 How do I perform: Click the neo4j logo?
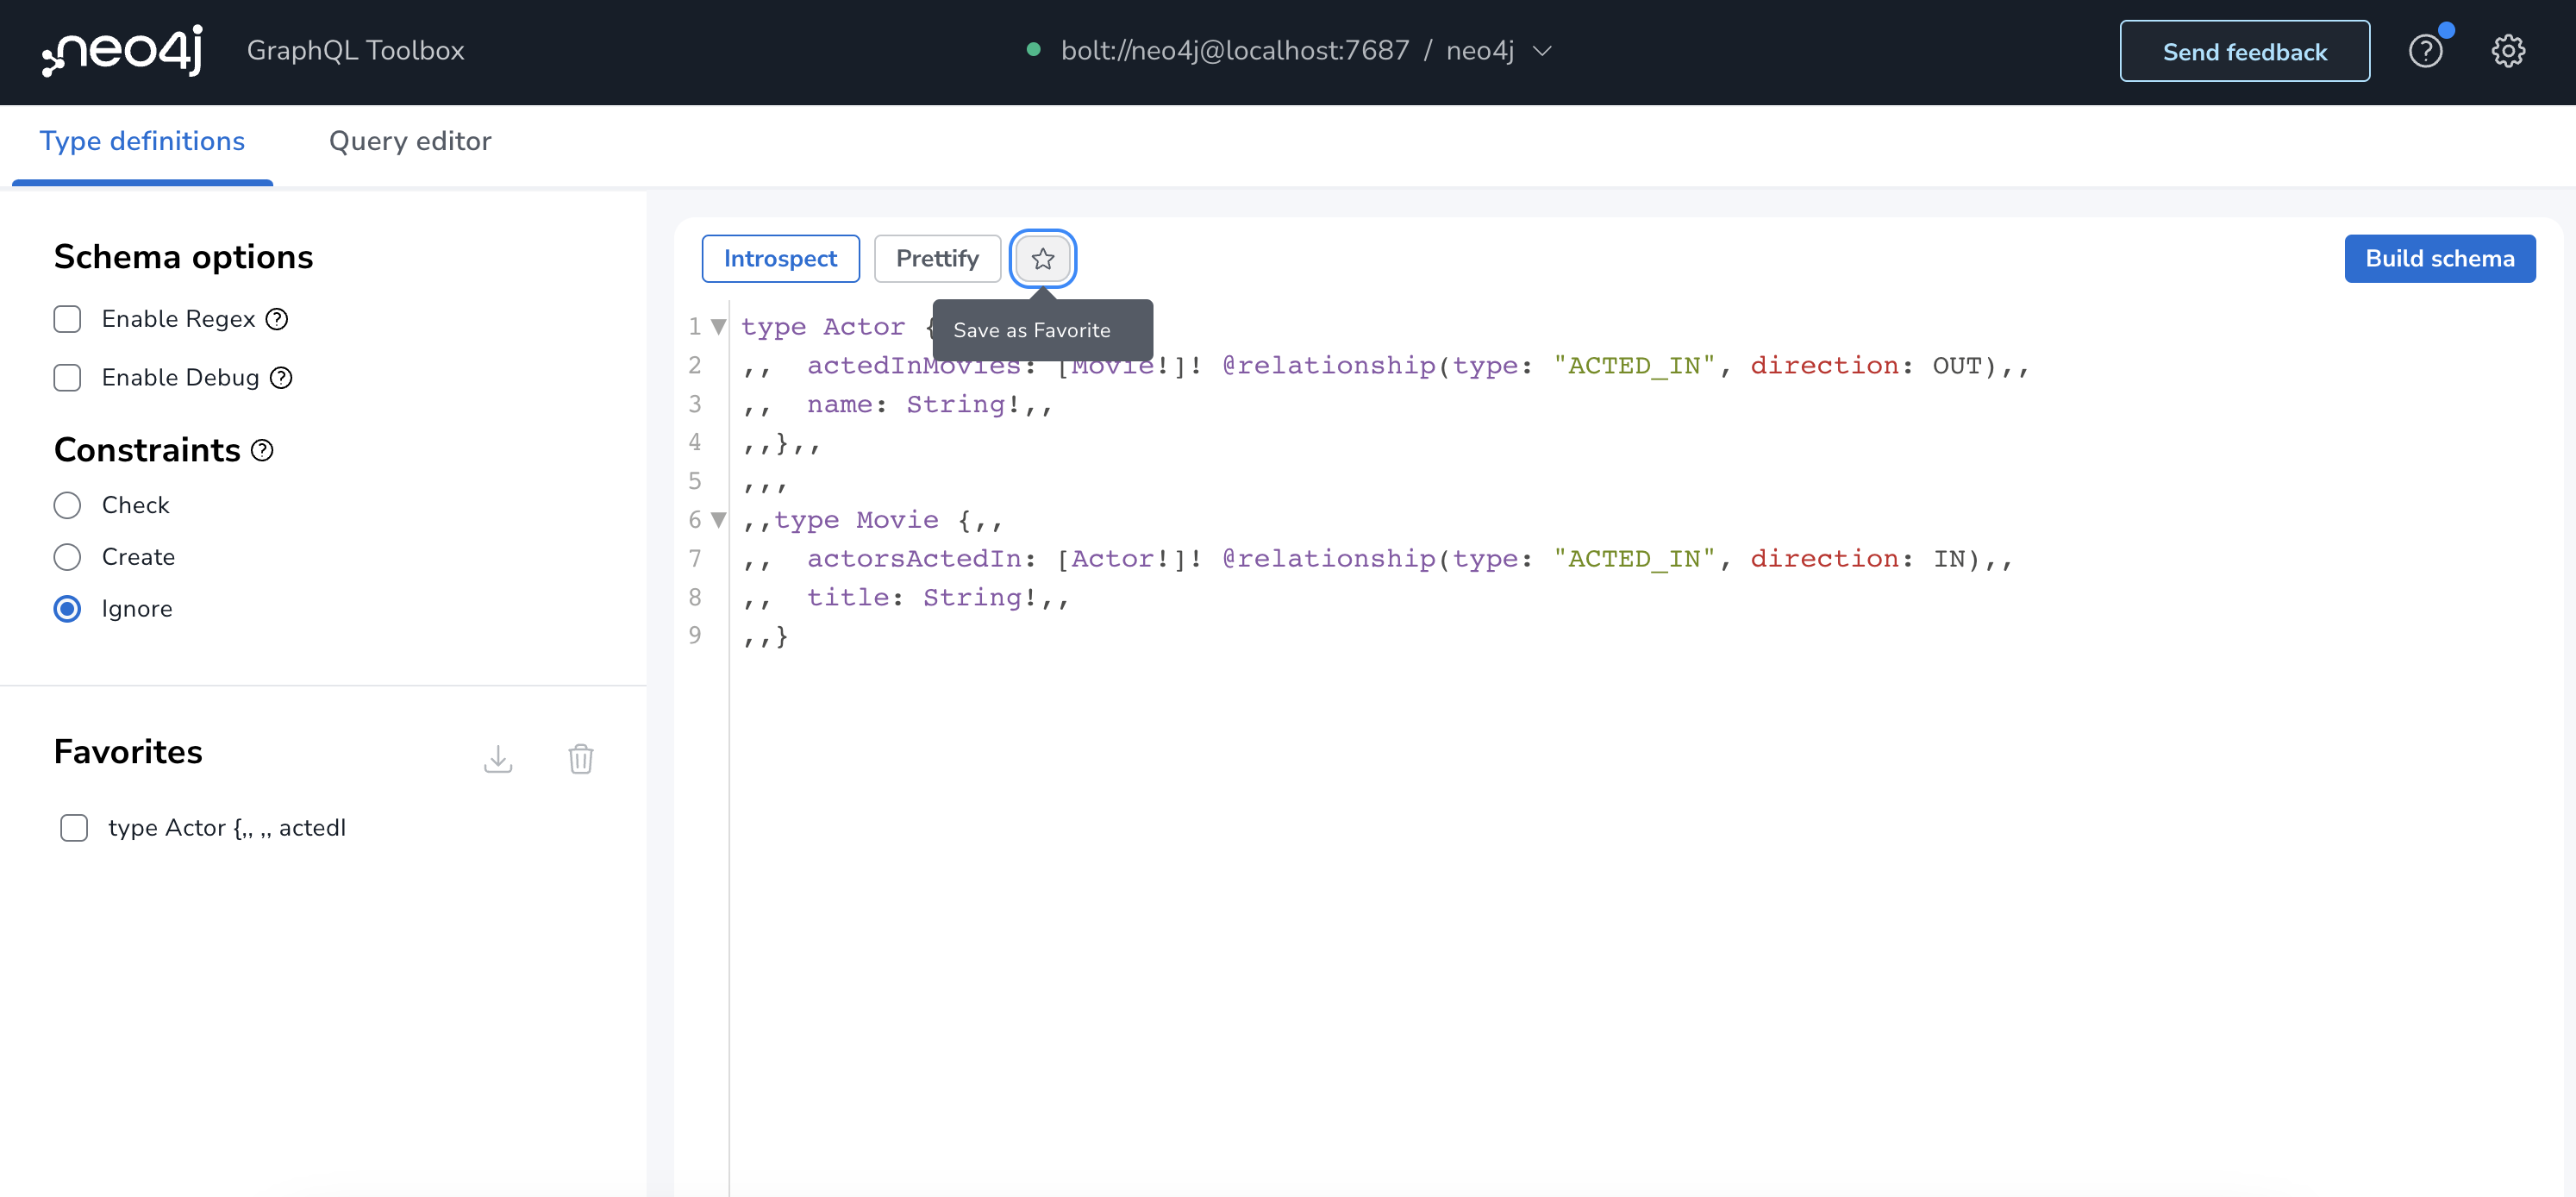click(x=122, y=50)
